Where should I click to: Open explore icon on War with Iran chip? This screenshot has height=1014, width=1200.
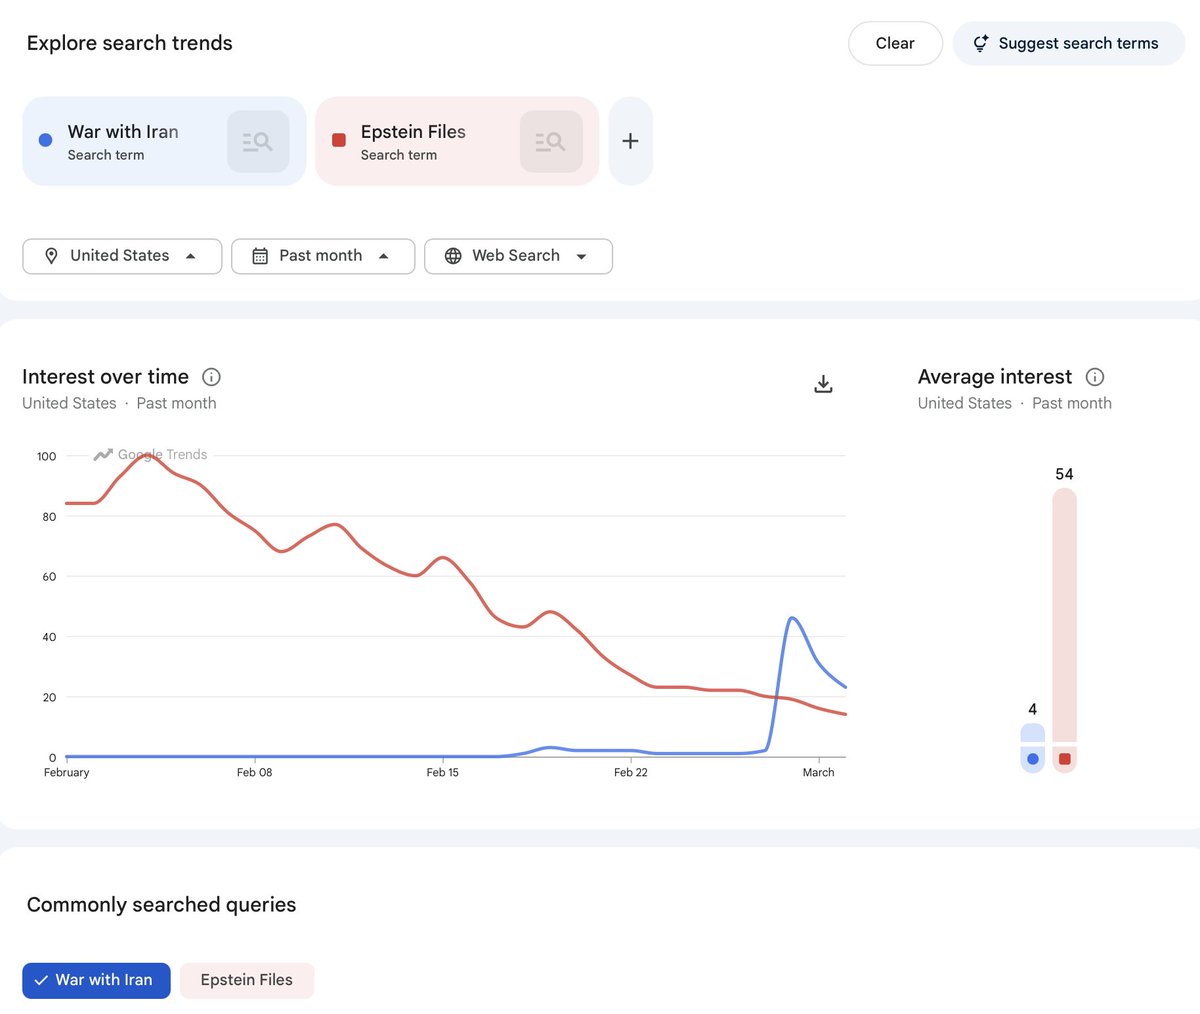point(258,141)
